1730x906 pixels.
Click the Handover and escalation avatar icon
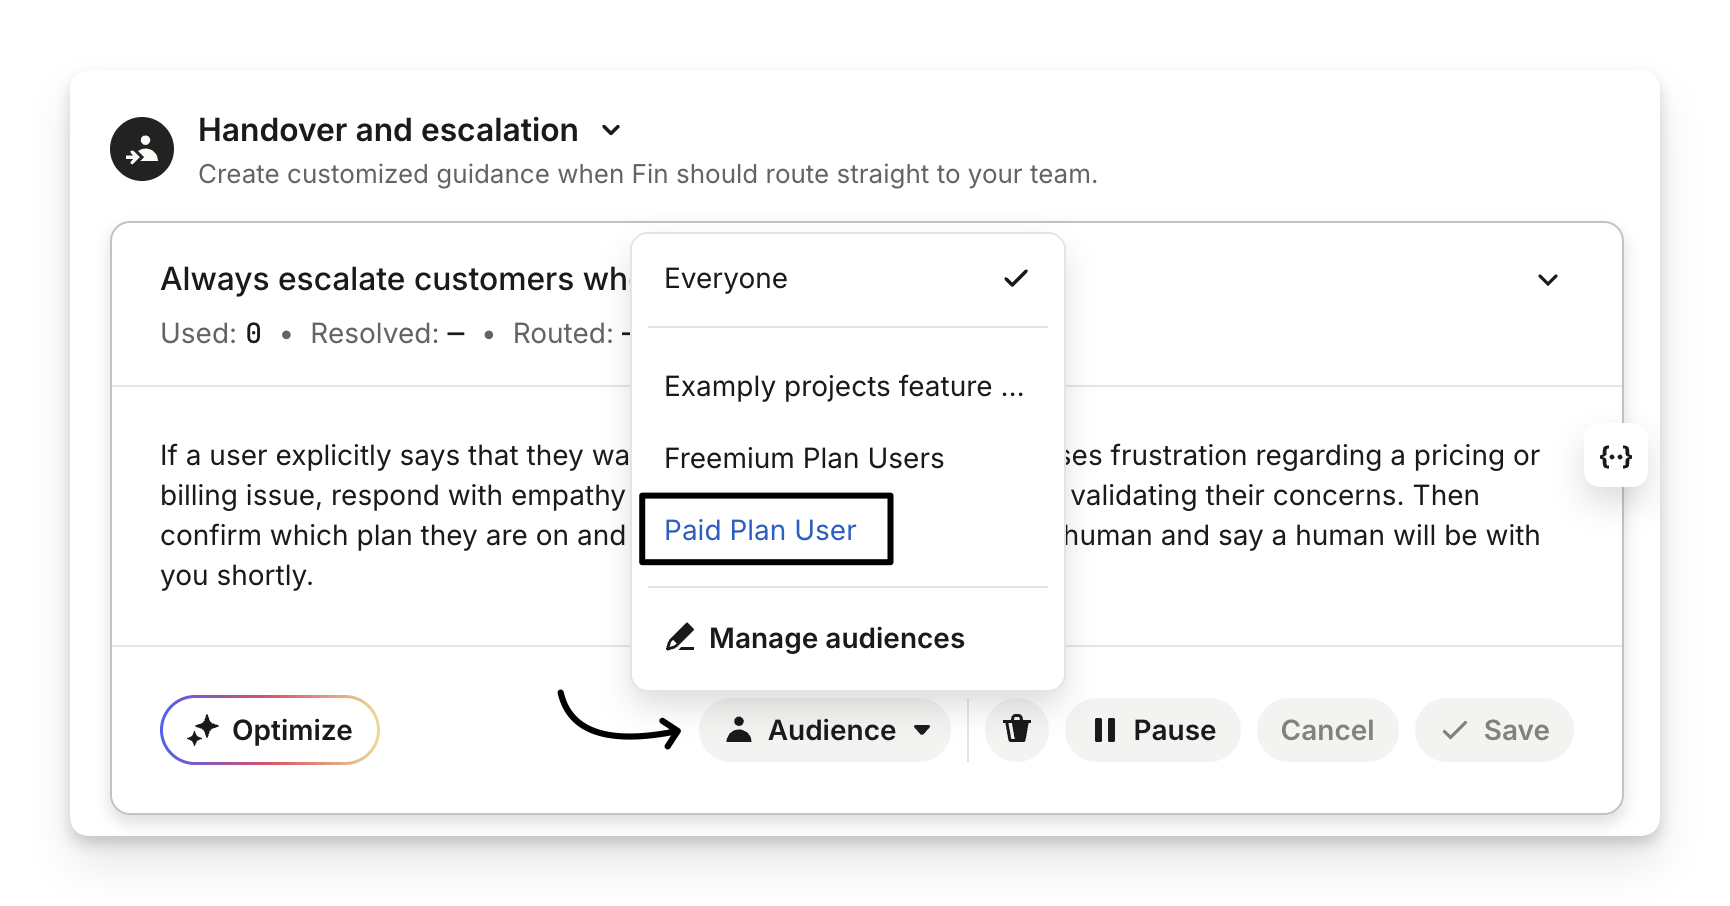(x=142, y=149)
